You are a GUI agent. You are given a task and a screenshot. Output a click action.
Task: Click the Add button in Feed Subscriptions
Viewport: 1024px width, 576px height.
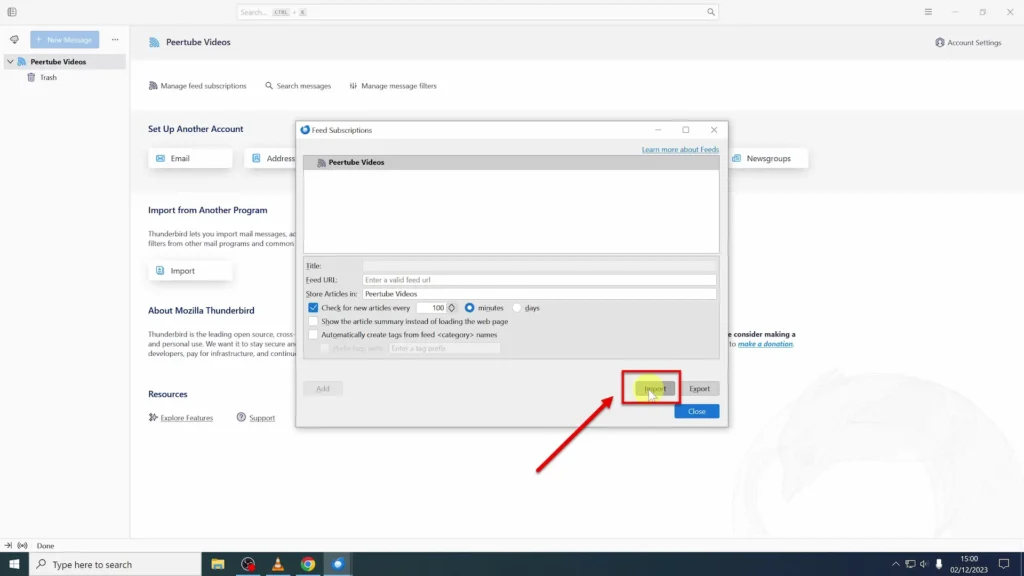pyautogui.click(x=323, y=389)
